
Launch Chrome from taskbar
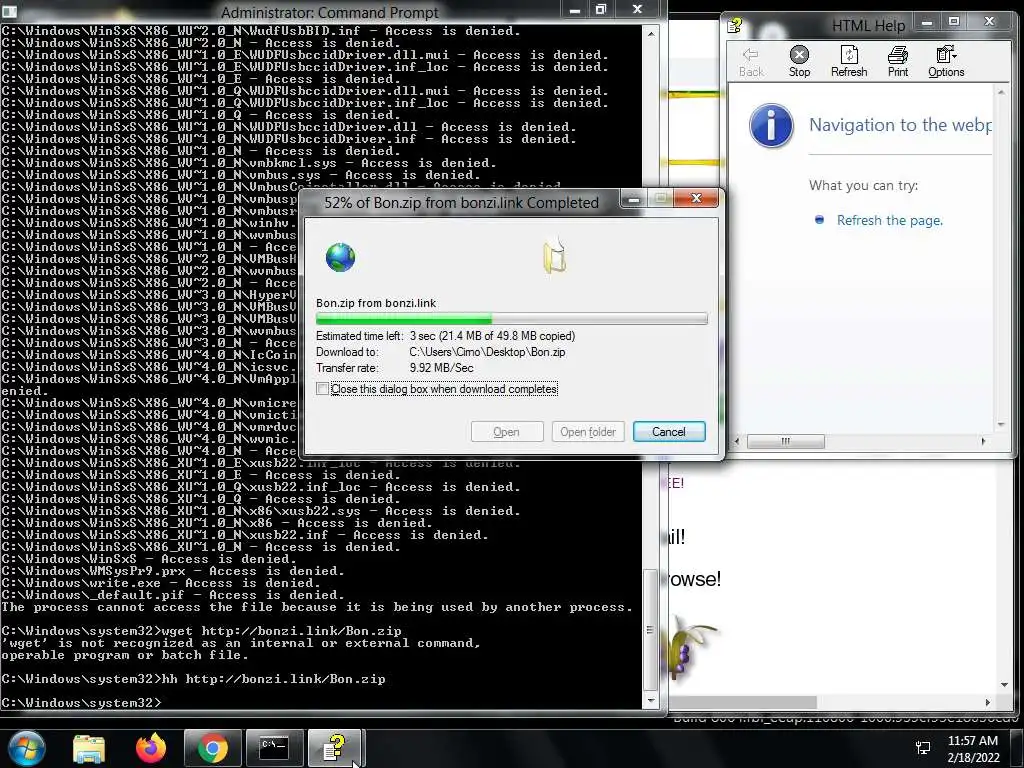point(213,748)
